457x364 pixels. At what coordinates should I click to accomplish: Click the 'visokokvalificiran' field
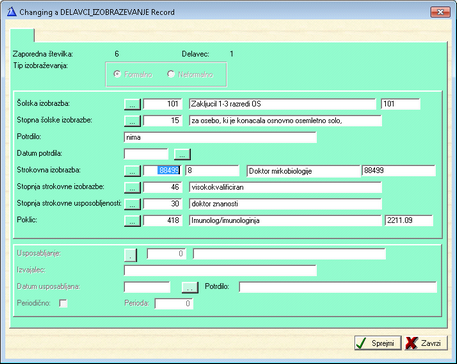click(x=285, y=187)
